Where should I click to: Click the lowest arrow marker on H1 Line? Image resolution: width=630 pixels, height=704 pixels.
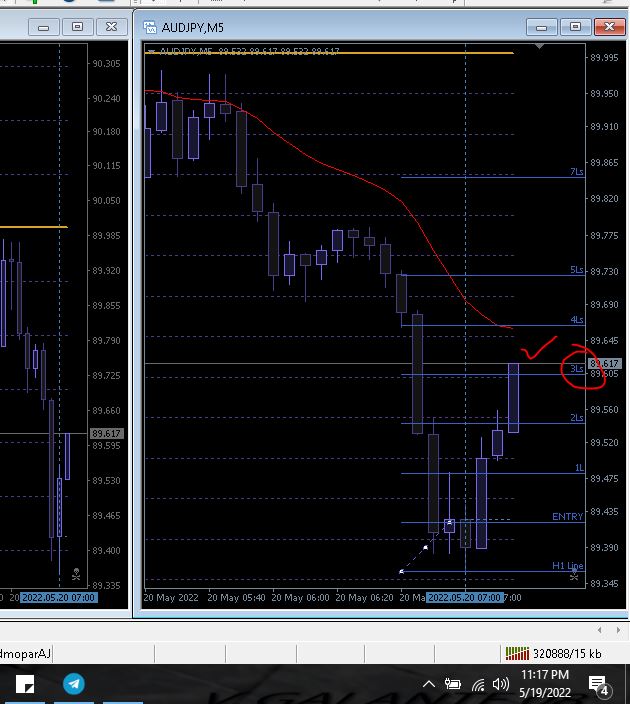[401, 572]
